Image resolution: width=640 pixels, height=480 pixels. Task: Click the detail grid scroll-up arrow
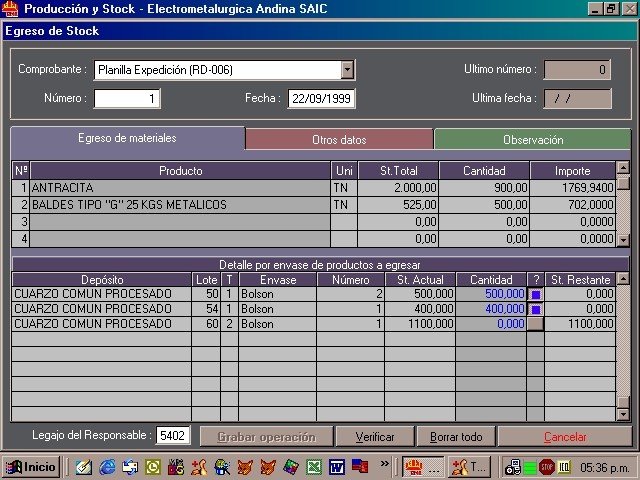[623, 279]
